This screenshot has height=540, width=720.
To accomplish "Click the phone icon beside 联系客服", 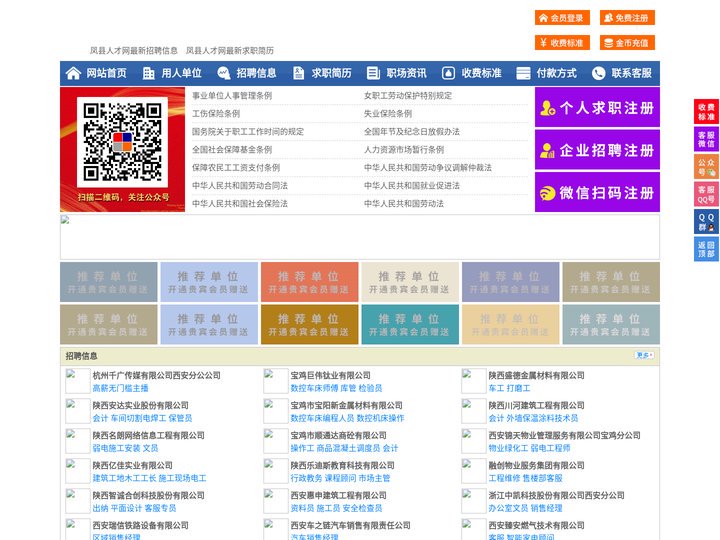I will pyautogui.click(x=598, y=73).
